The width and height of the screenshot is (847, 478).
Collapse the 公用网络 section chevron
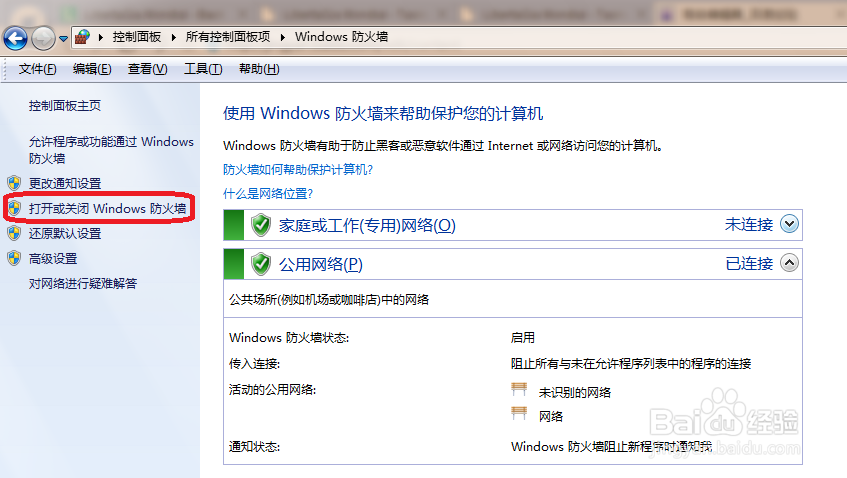click(789, 263)
